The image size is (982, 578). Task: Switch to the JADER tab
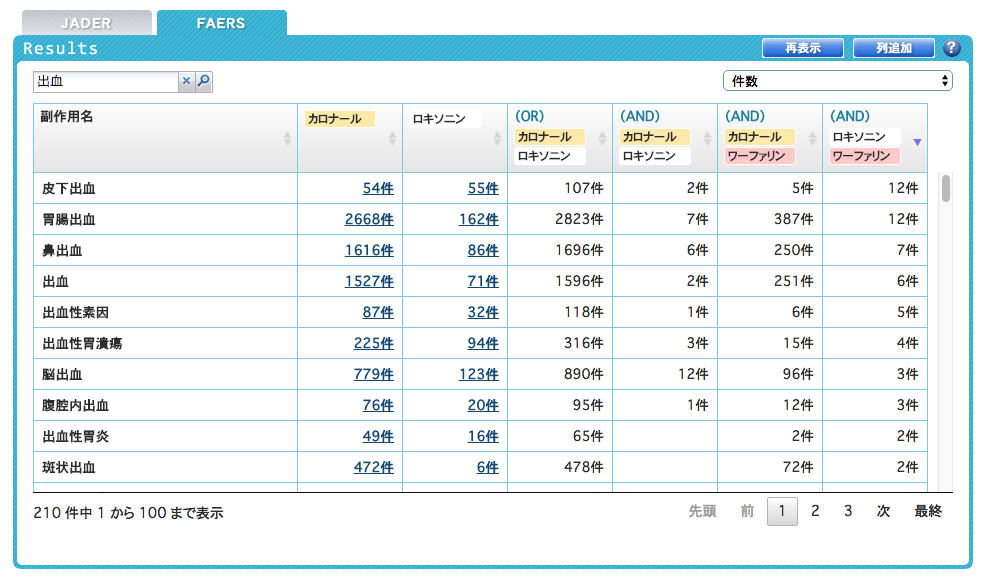click(x=86, y=23)
